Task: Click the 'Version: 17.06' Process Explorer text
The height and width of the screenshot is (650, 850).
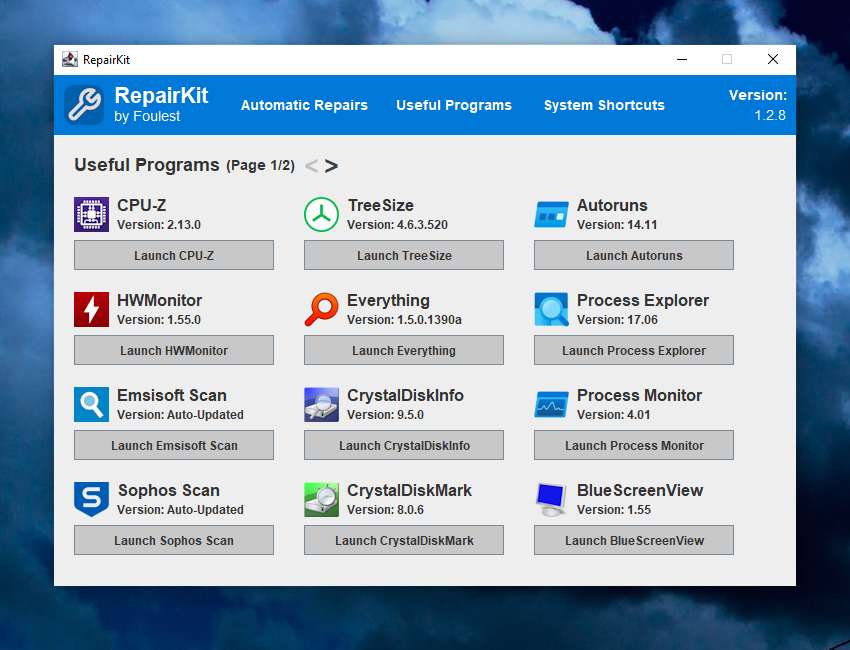Action: [617, 320]
